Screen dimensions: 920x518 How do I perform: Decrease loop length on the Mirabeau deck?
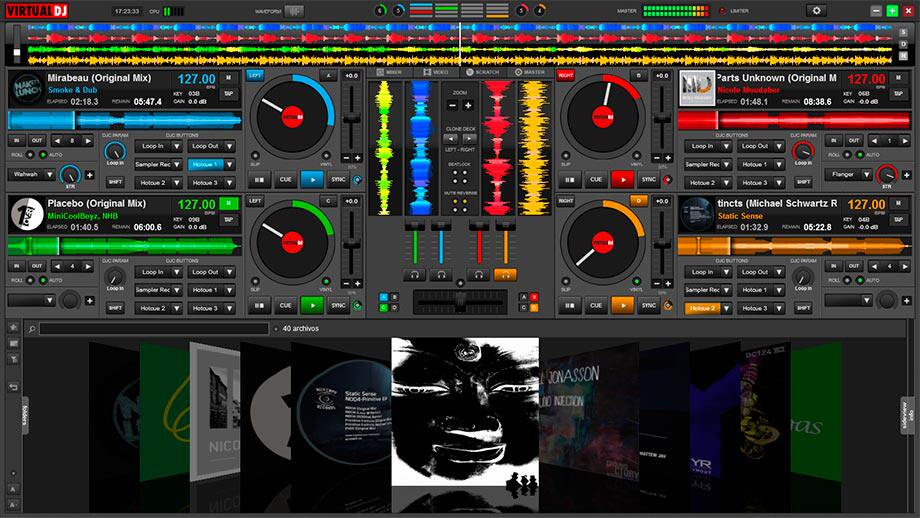(57, 141)
